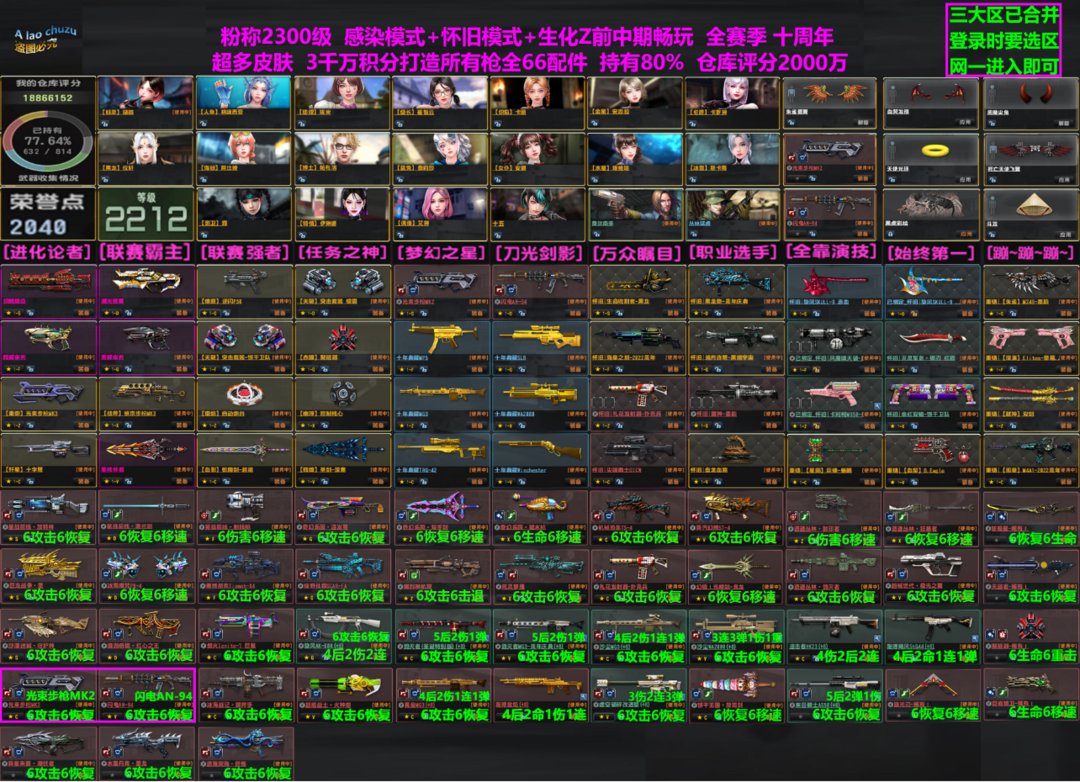This screenshot has height=782, width=1080.
Task: Open the mermaid character card with blue hair
Action: tap(244, 102)
